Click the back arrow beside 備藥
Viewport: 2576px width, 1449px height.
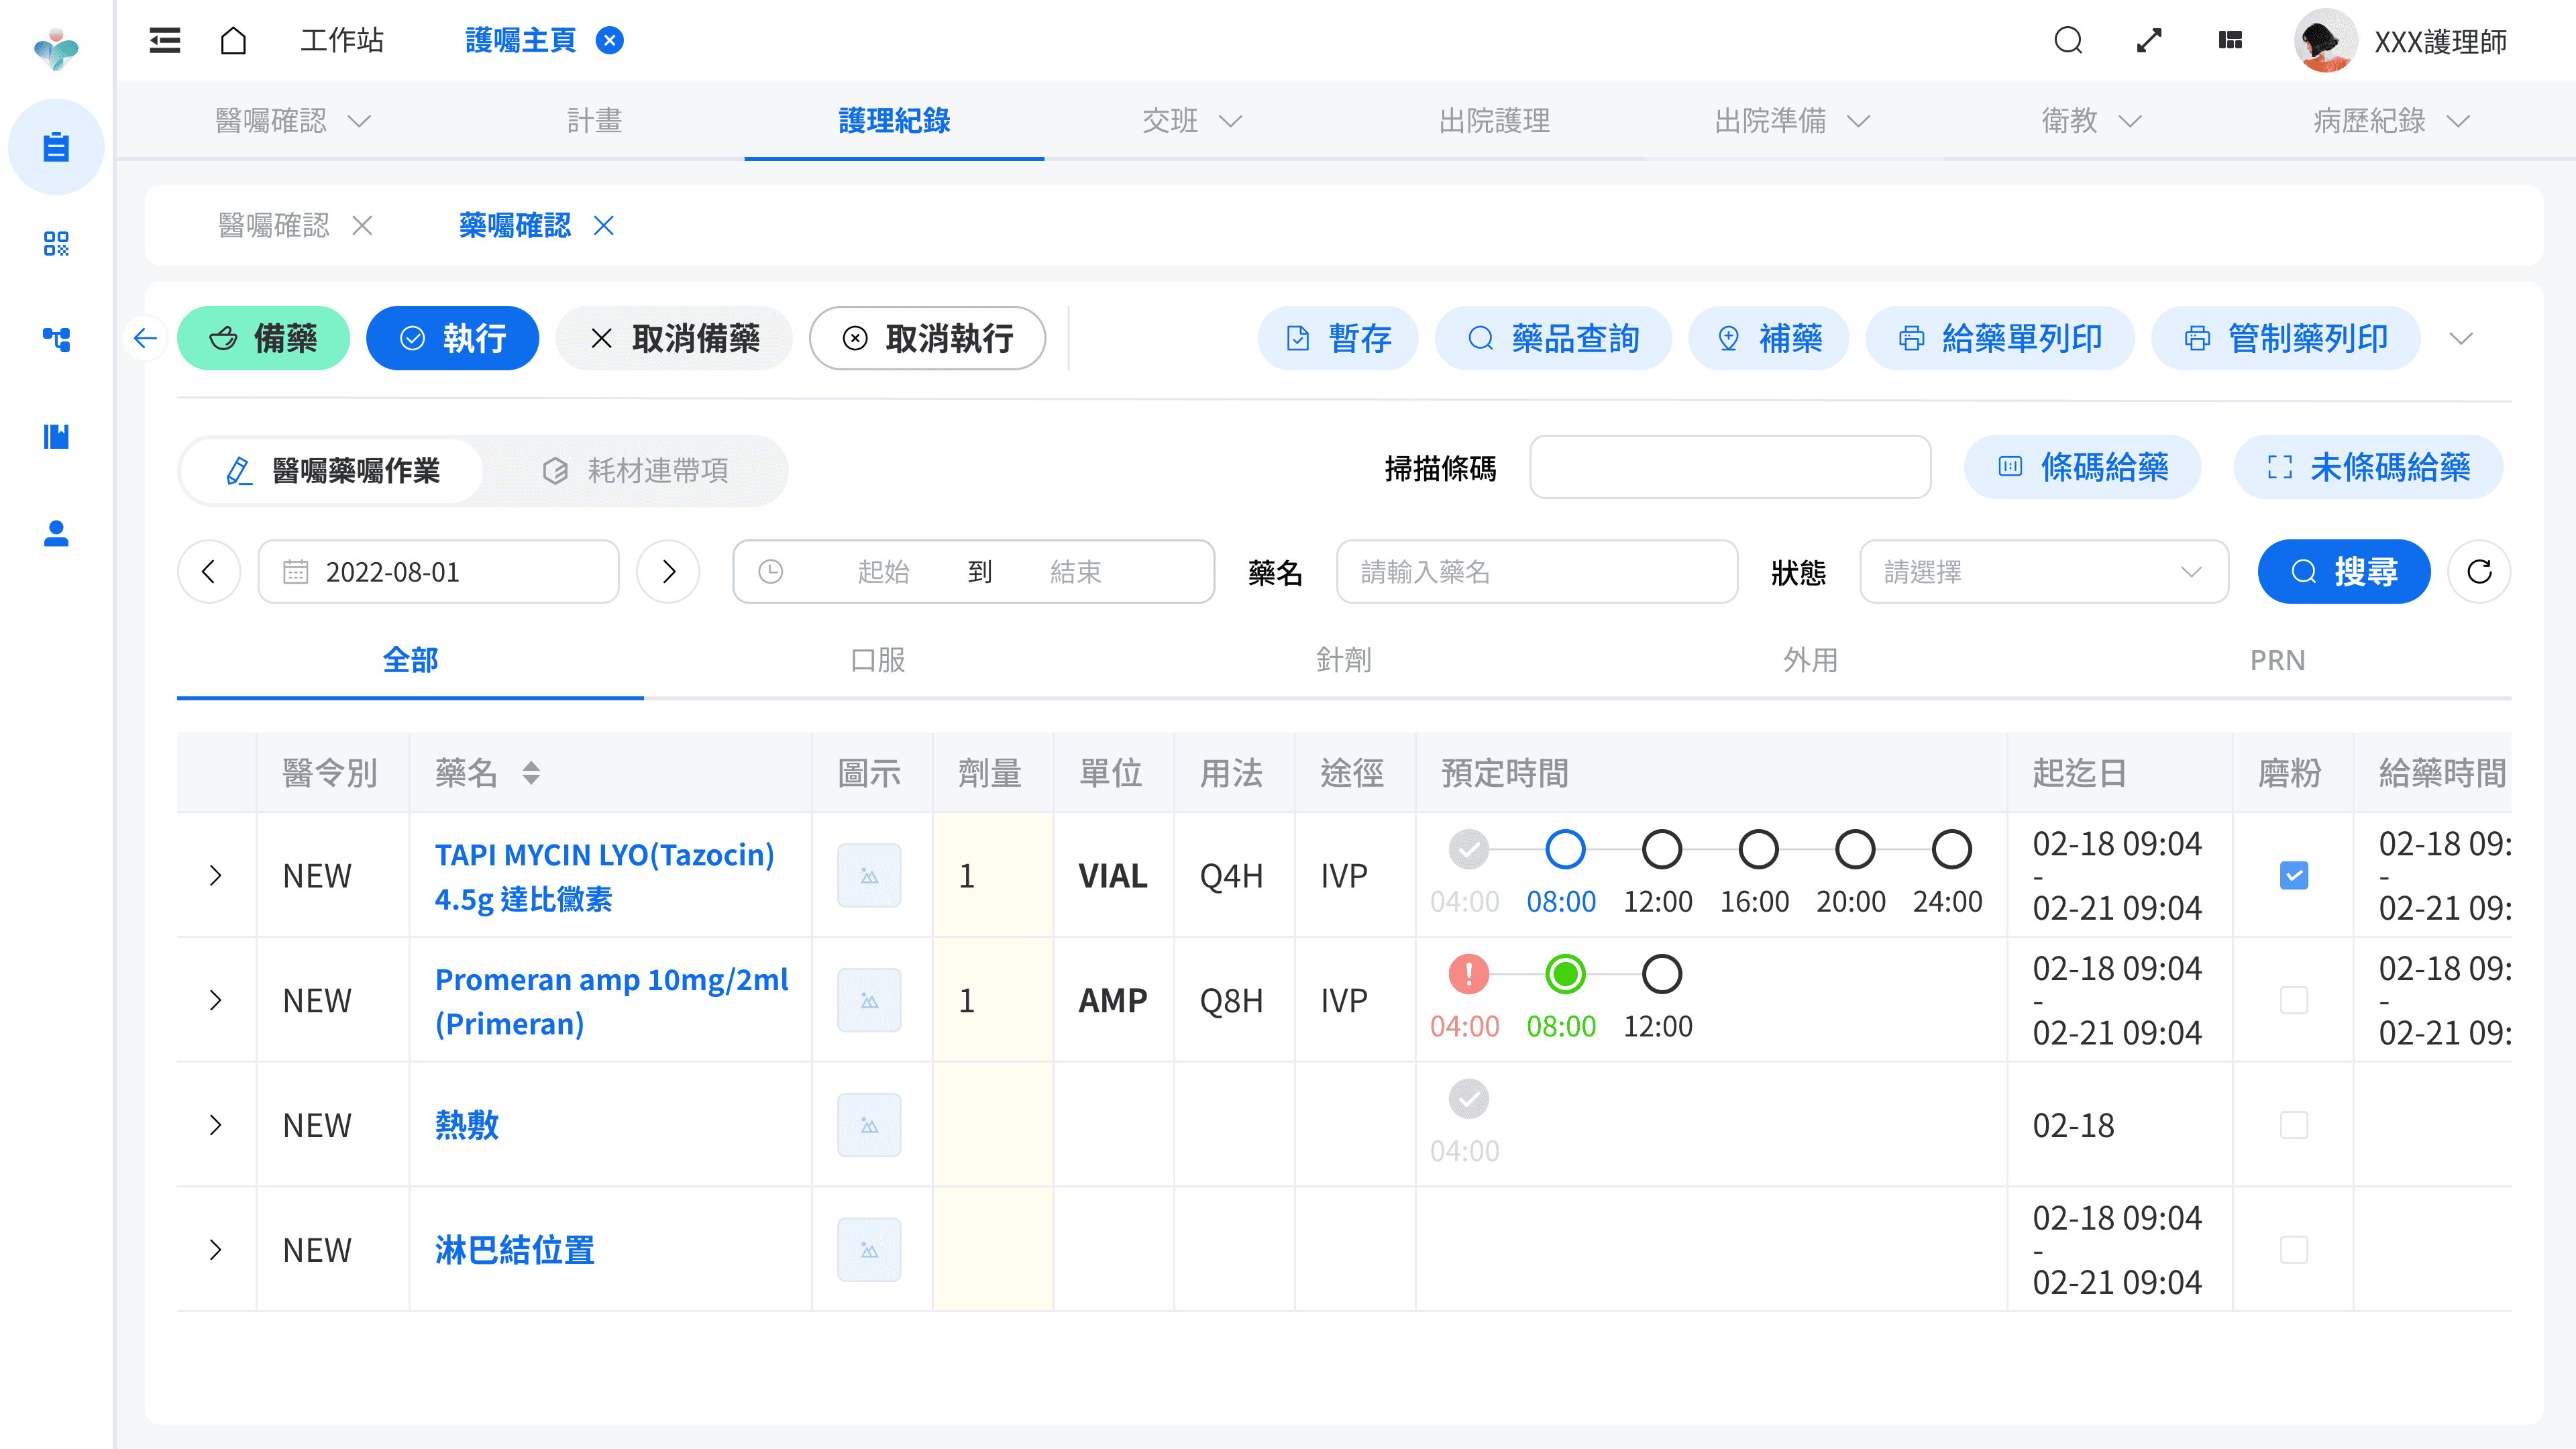145,338
